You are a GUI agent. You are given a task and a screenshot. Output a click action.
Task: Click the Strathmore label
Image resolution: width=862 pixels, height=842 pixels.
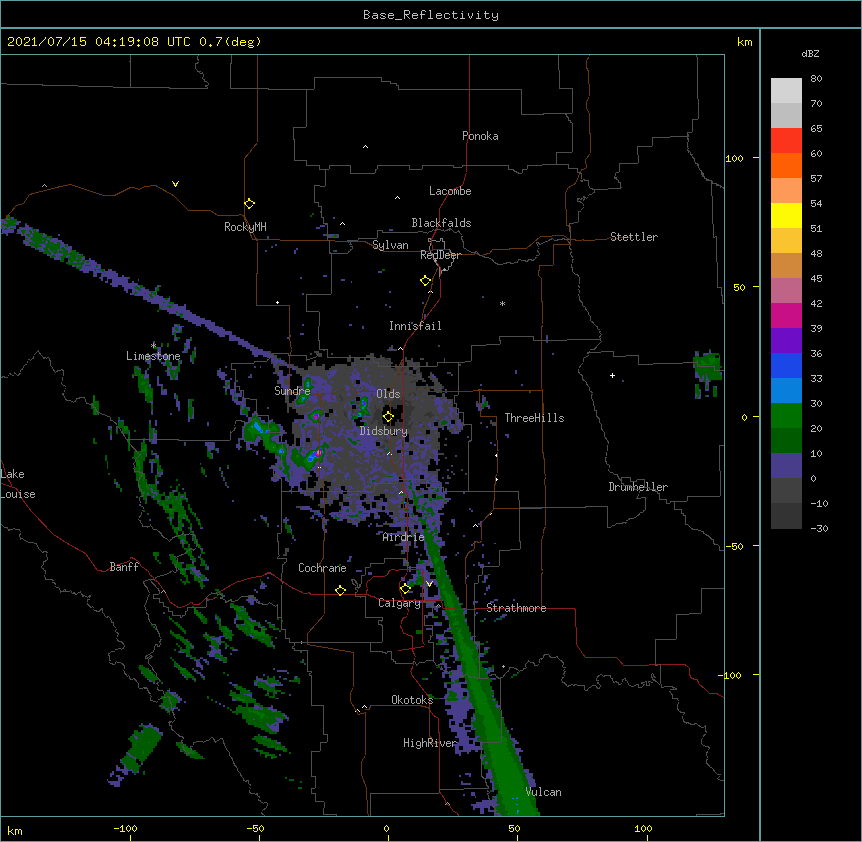[x=516, y=608]
